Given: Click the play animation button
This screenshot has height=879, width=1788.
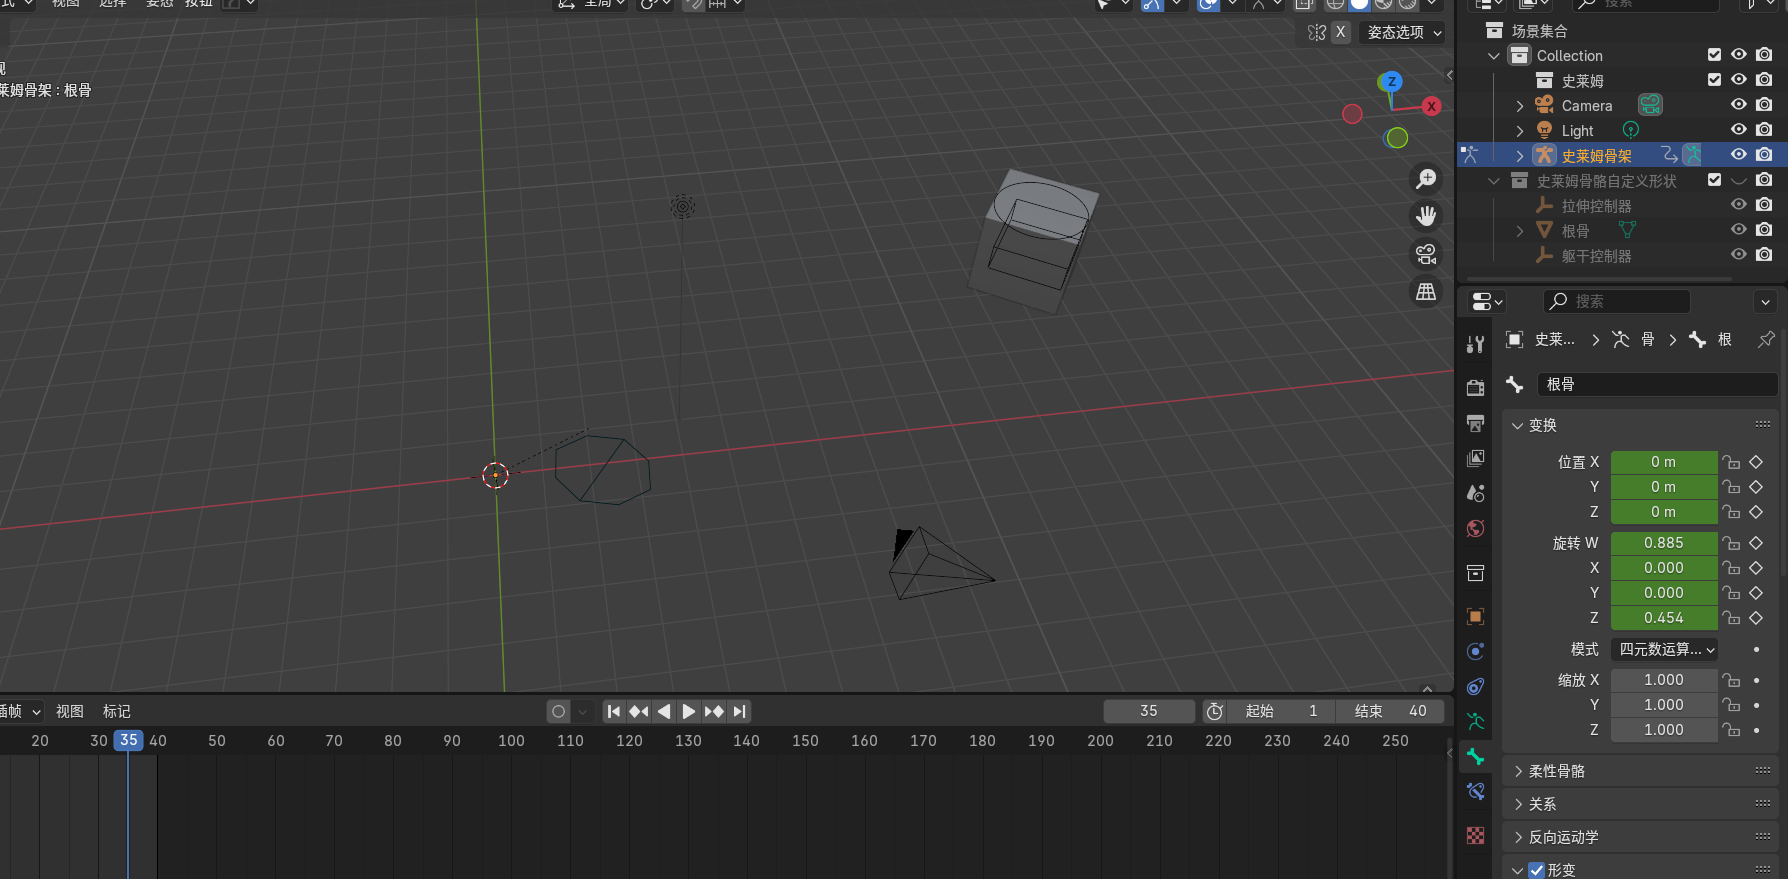Looking at the screenshot, I should (x=689, y=711).
